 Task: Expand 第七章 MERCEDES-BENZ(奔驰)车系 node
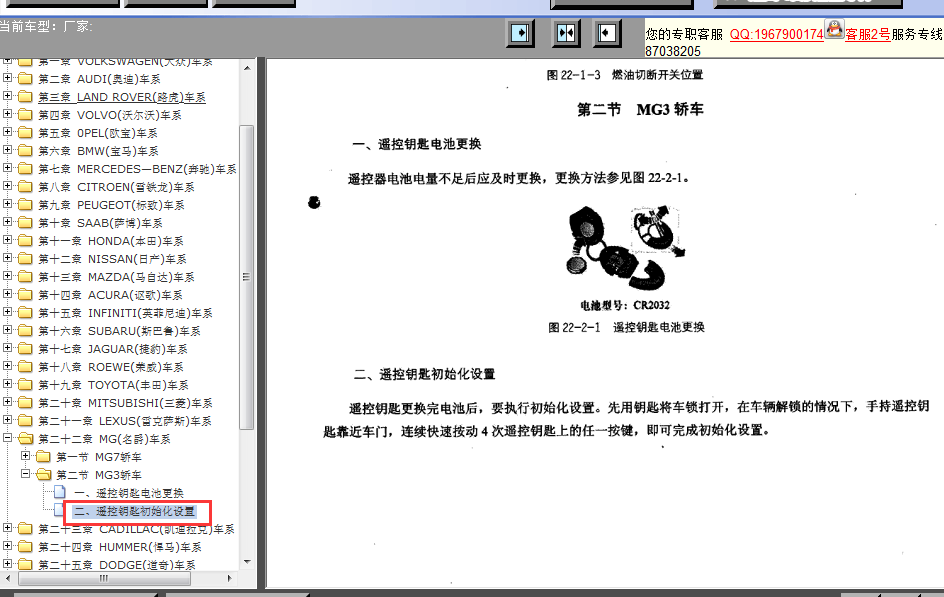coord(7,168)
